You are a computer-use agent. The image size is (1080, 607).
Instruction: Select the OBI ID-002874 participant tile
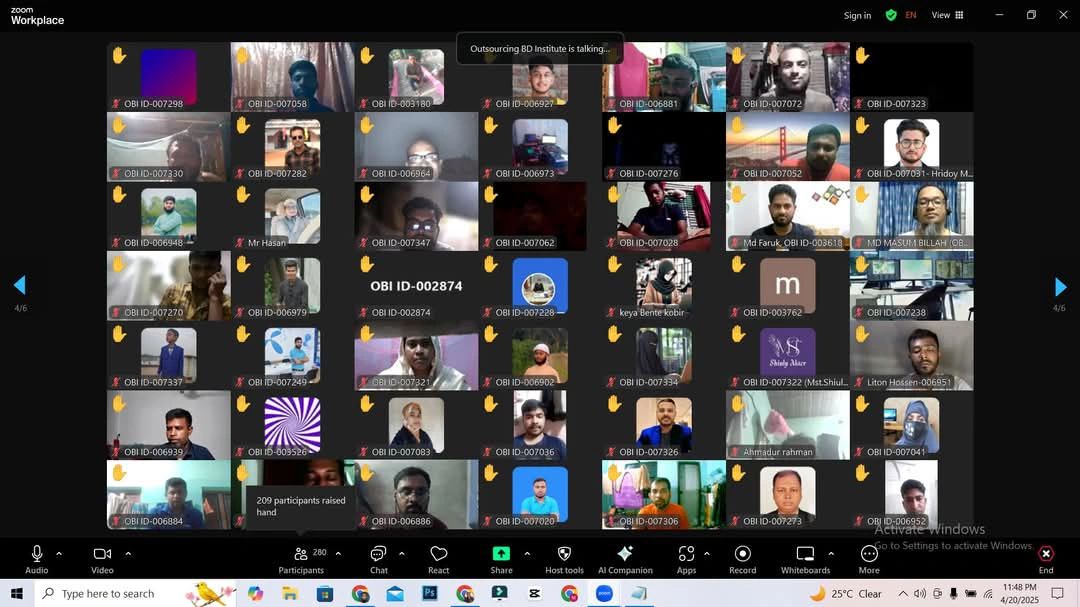tap(416, 286)
